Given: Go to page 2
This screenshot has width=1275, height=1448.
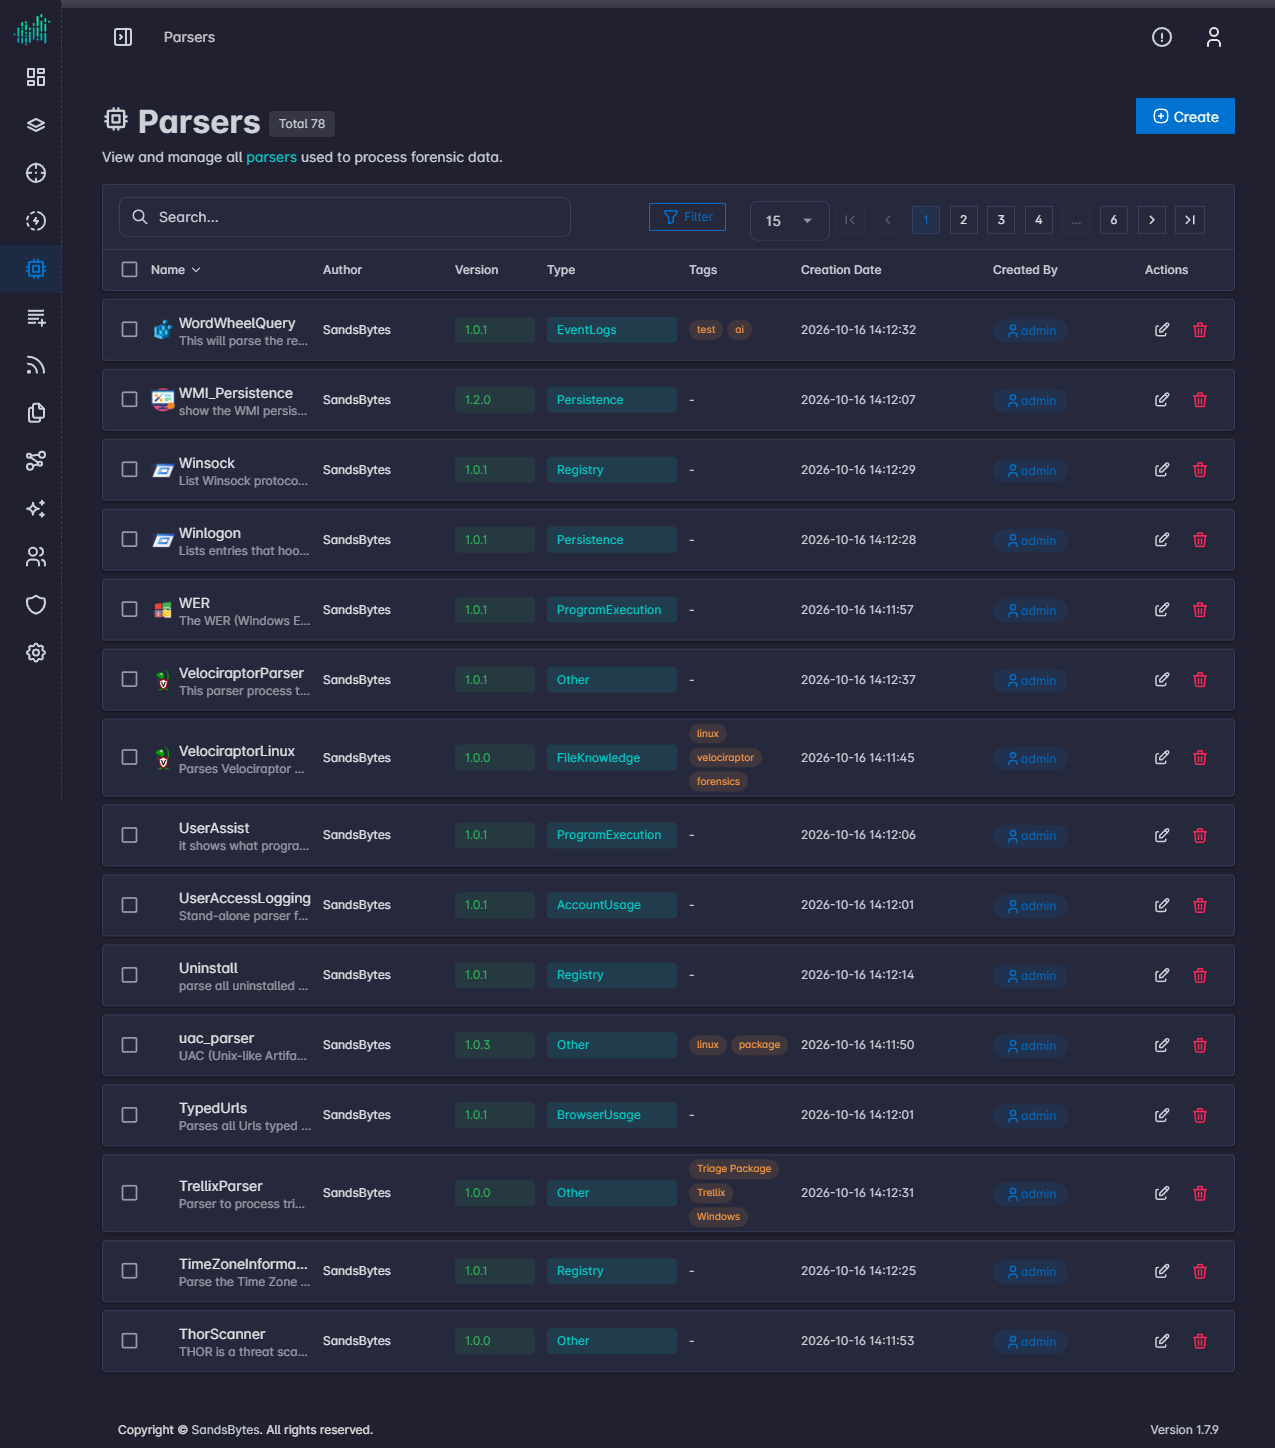Looking at the screenshot, I should pyautogui.click(x=963, y=220).
